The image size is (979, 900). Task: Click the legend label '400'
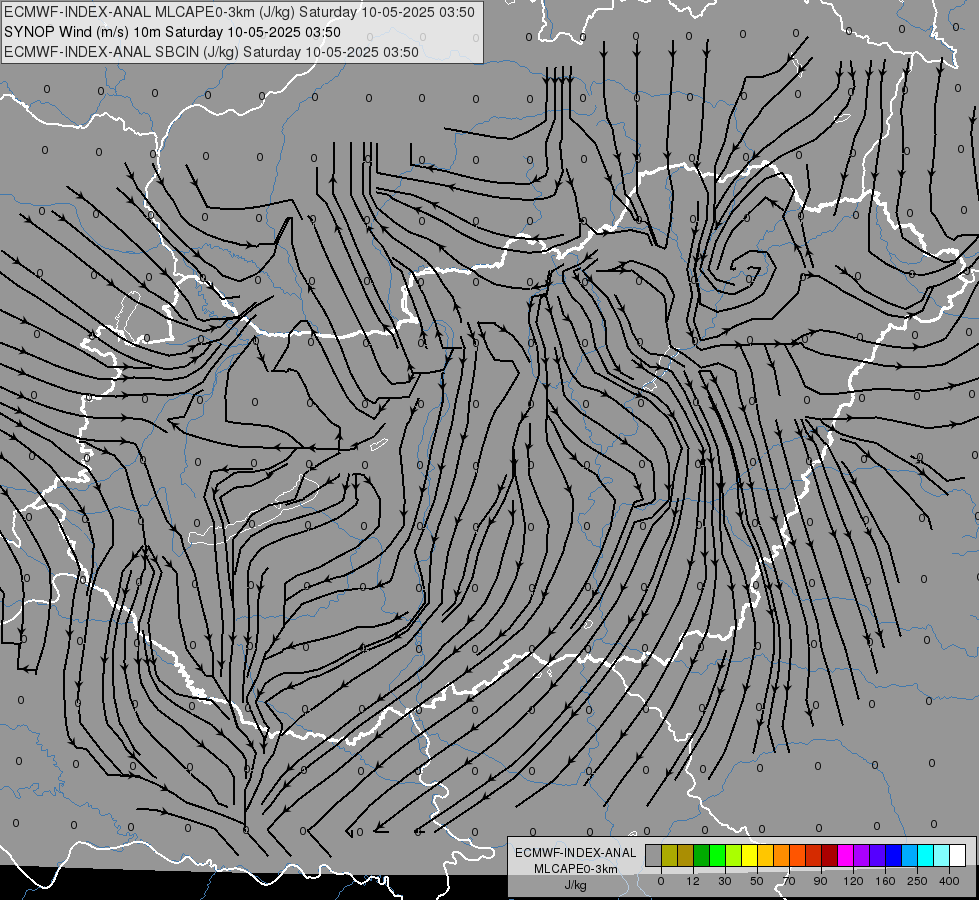pos(949,881)
